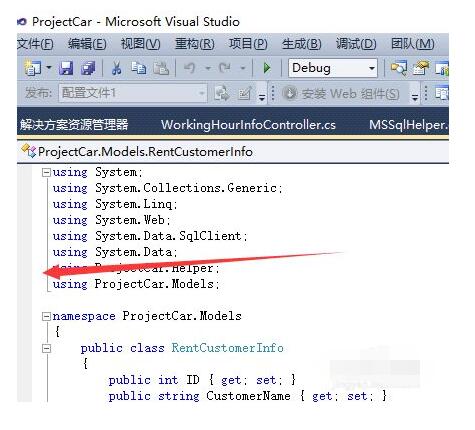Click the 'using System.Web;' line
The image size is (475, 430).
(x=112, y=220)
